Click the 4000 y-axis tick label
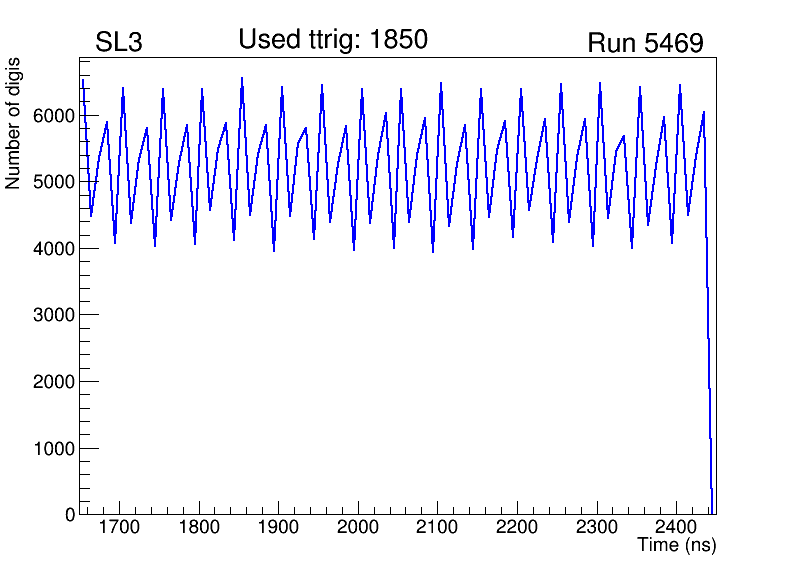Viewport: 796px width, 572px height. click(57, 249)
